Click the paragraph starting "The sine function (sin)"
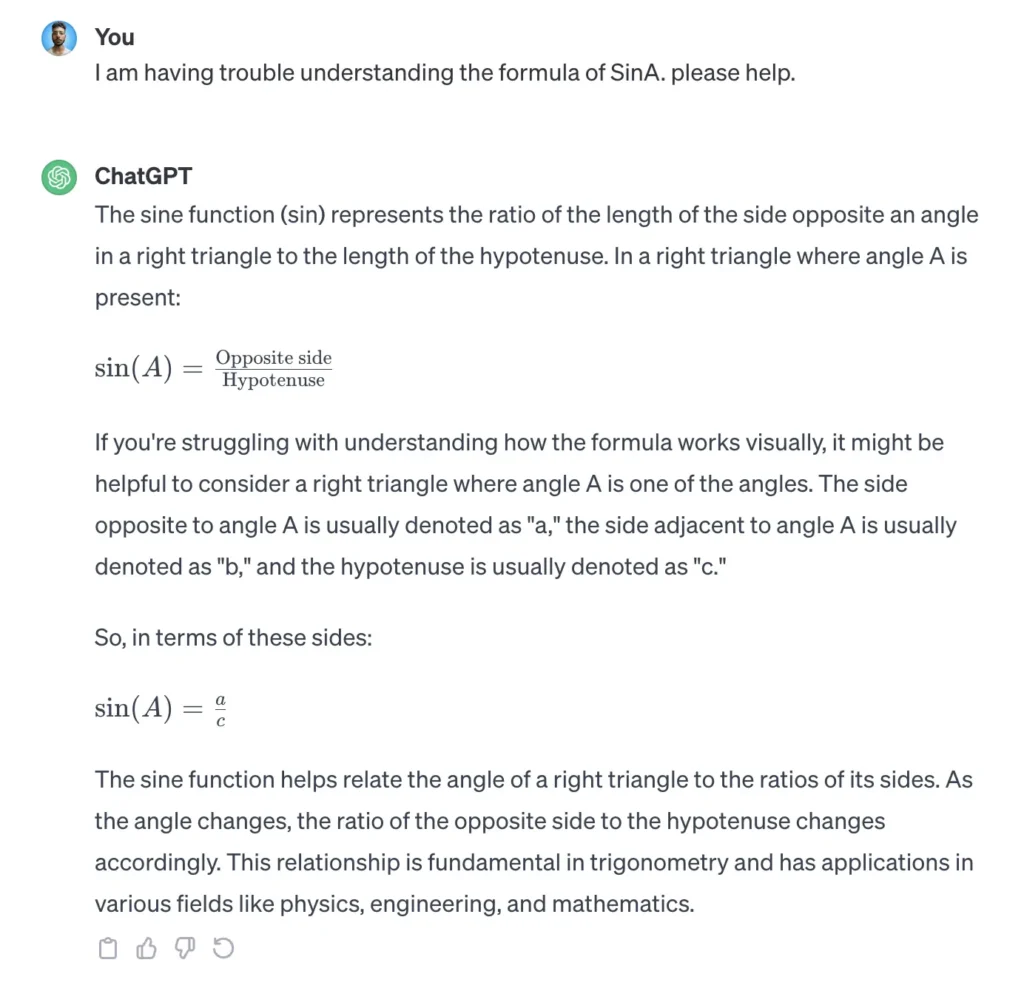Screen dimensions: 1024x988 point(536,256)
